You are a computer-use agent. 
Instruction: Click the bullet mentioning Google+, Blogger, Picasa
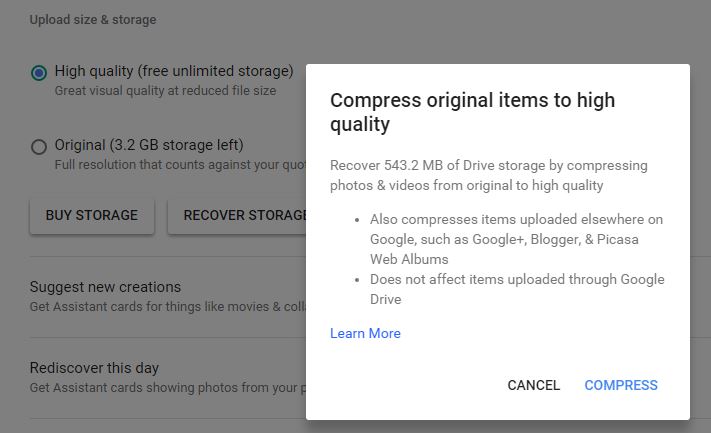516,239
